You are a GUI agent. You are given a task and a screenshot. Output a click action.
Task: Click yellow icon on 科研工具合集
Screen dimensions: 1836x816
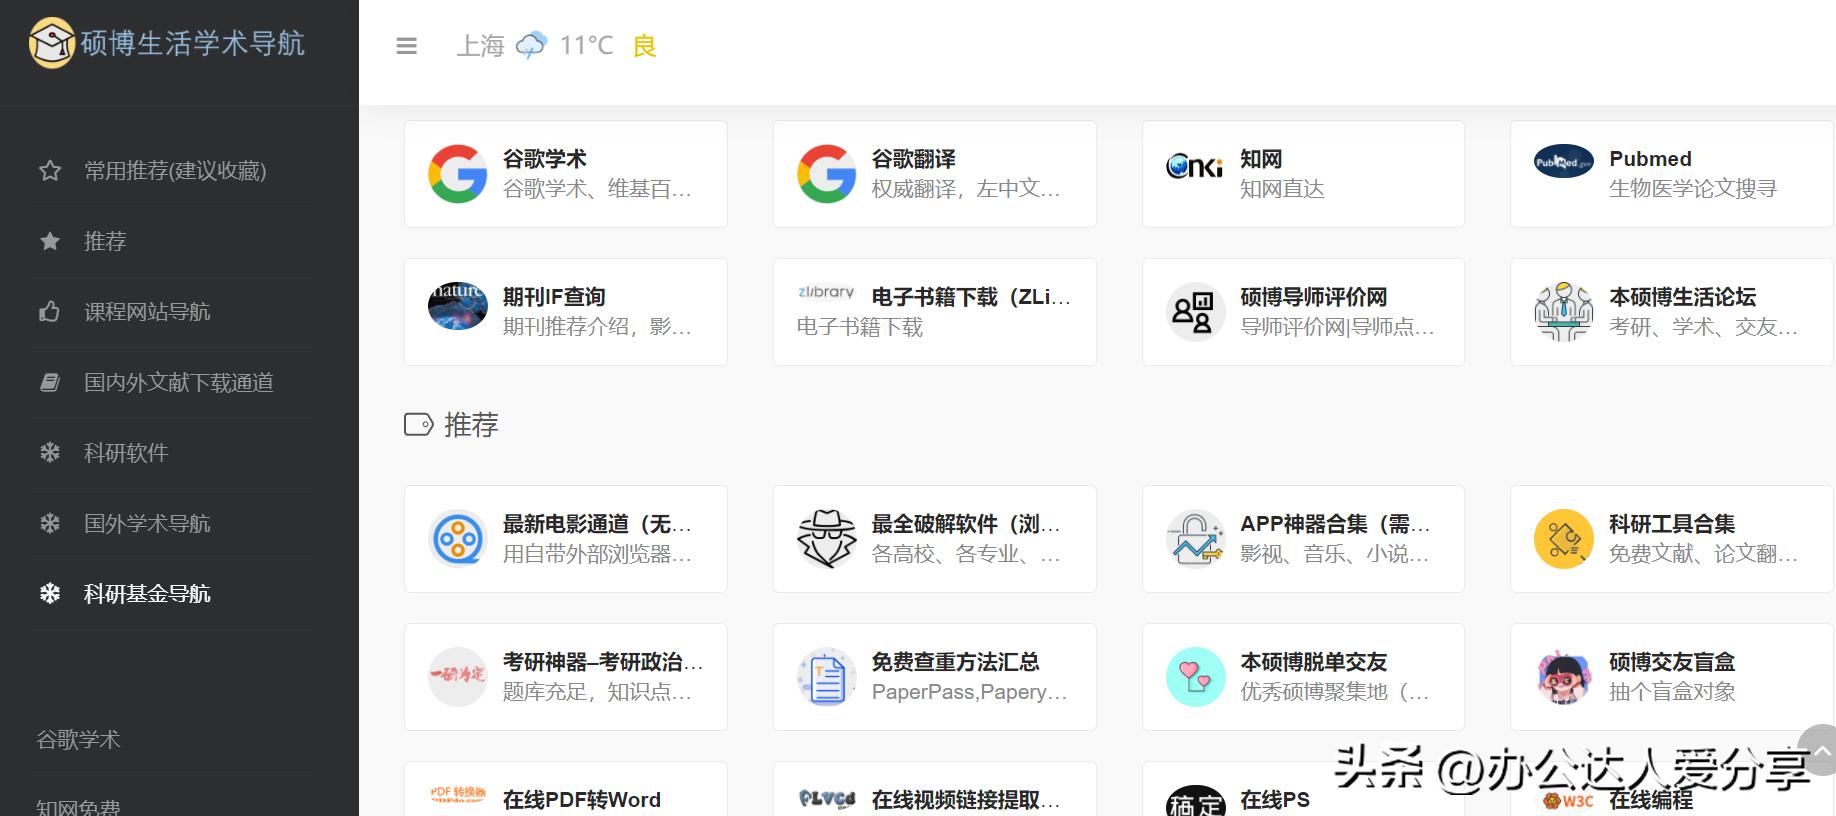click(x=1564, y=539)
